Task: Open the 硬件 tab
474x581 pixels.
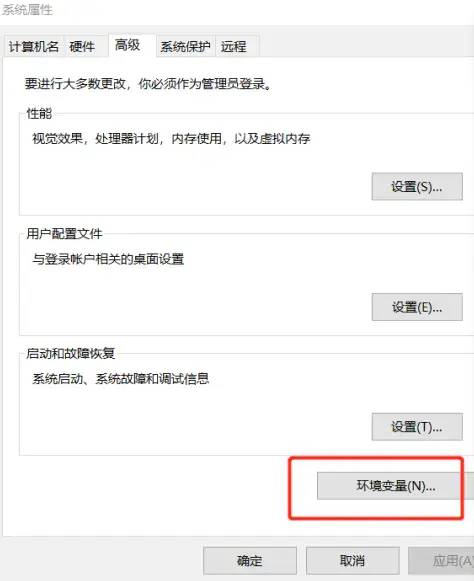Action: [x=83, y=46]
